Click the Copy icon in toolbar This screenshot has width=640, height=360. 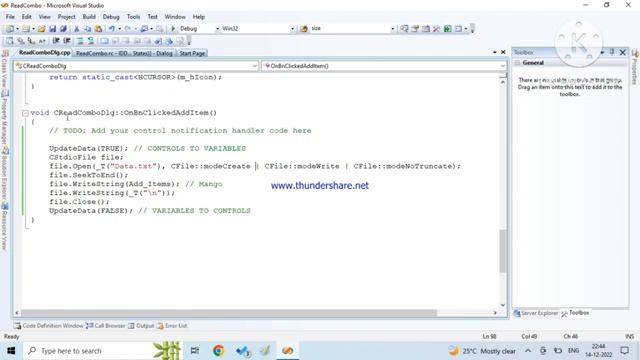[x=87, y=29]
